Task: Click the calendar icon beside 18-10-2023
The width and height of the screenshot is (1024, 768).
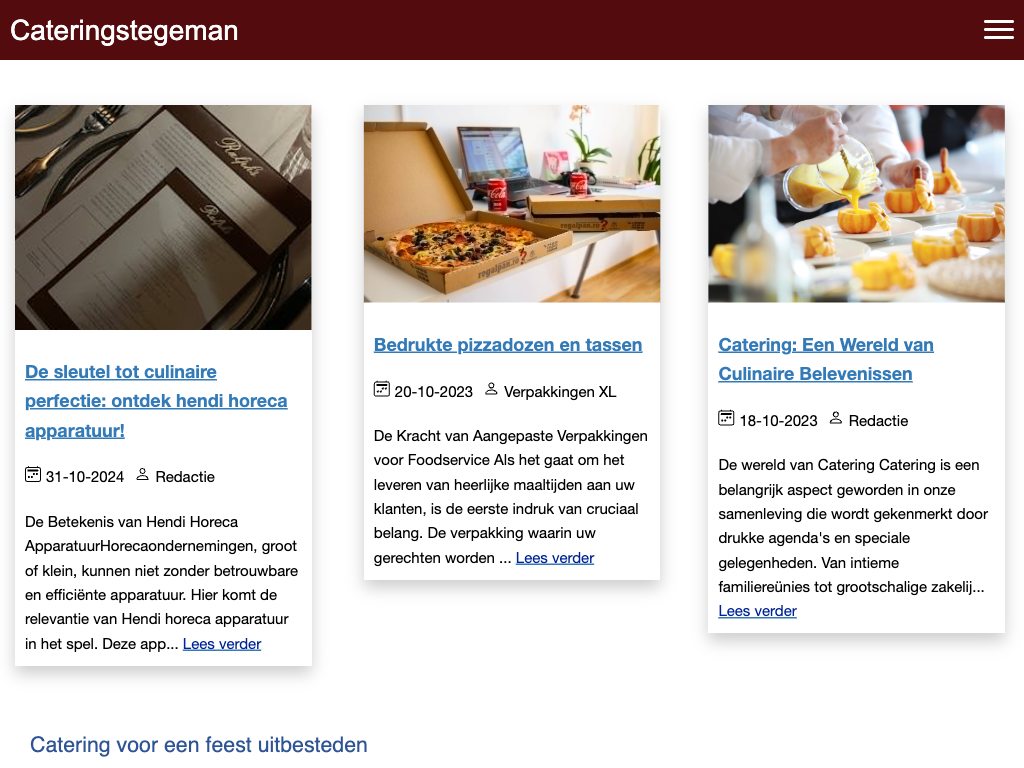Action: pyautogui.click(x=726, y=418)
